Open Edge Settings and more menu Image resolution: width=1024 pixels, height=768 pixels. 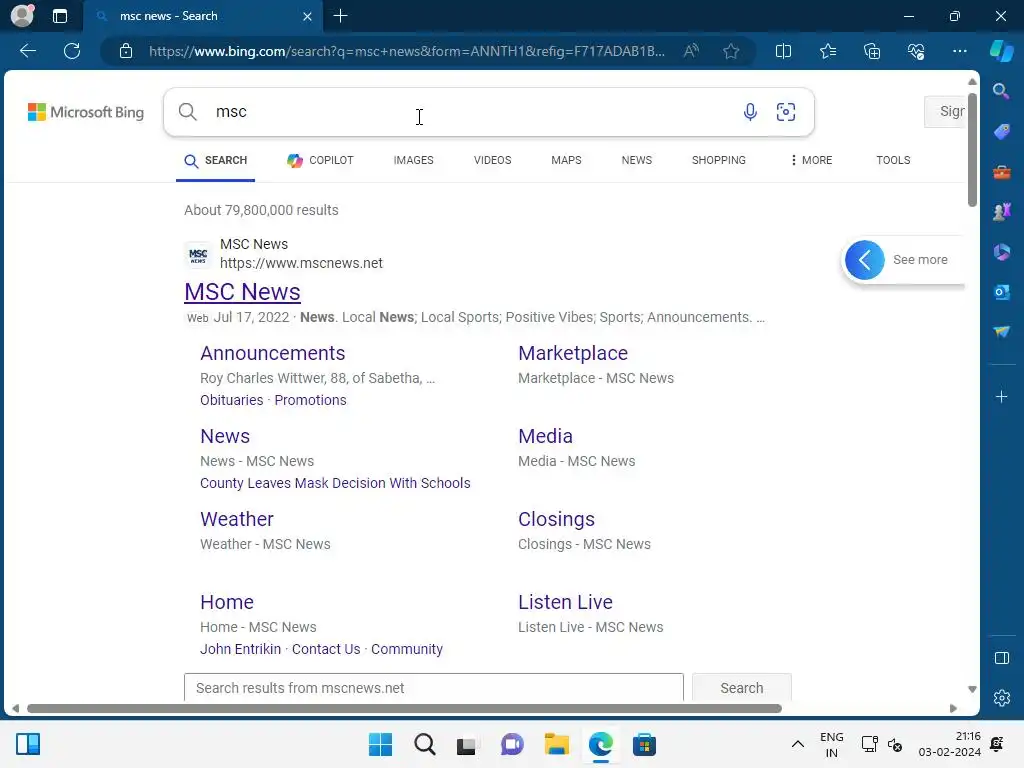(x=959, y=51)
